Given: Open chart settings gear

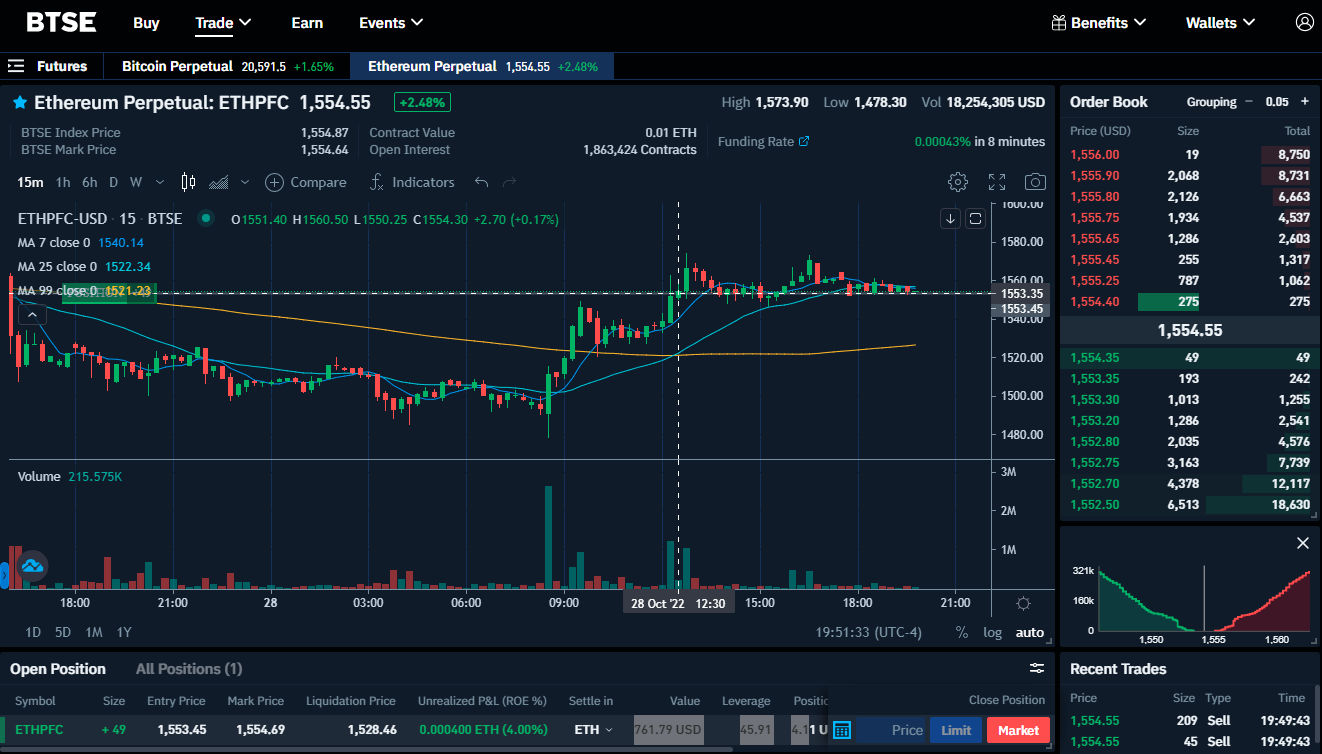Looking at the screenshot, I should [x=958, y=182].
